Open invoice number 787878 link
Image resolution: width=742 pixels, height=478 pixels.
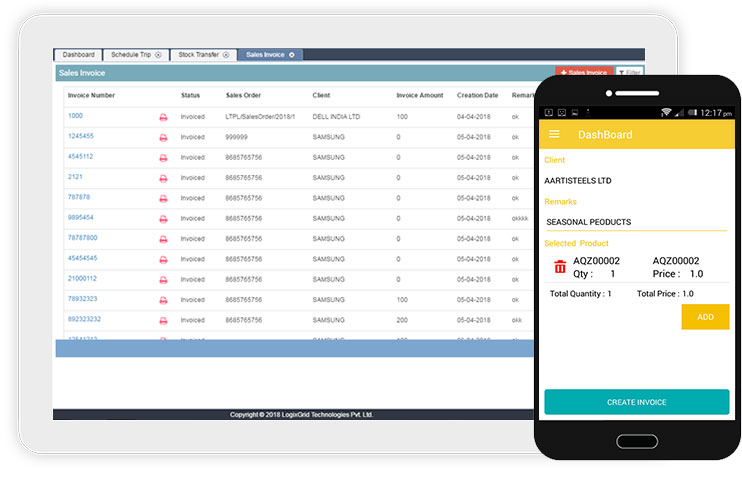coord(79,197)
